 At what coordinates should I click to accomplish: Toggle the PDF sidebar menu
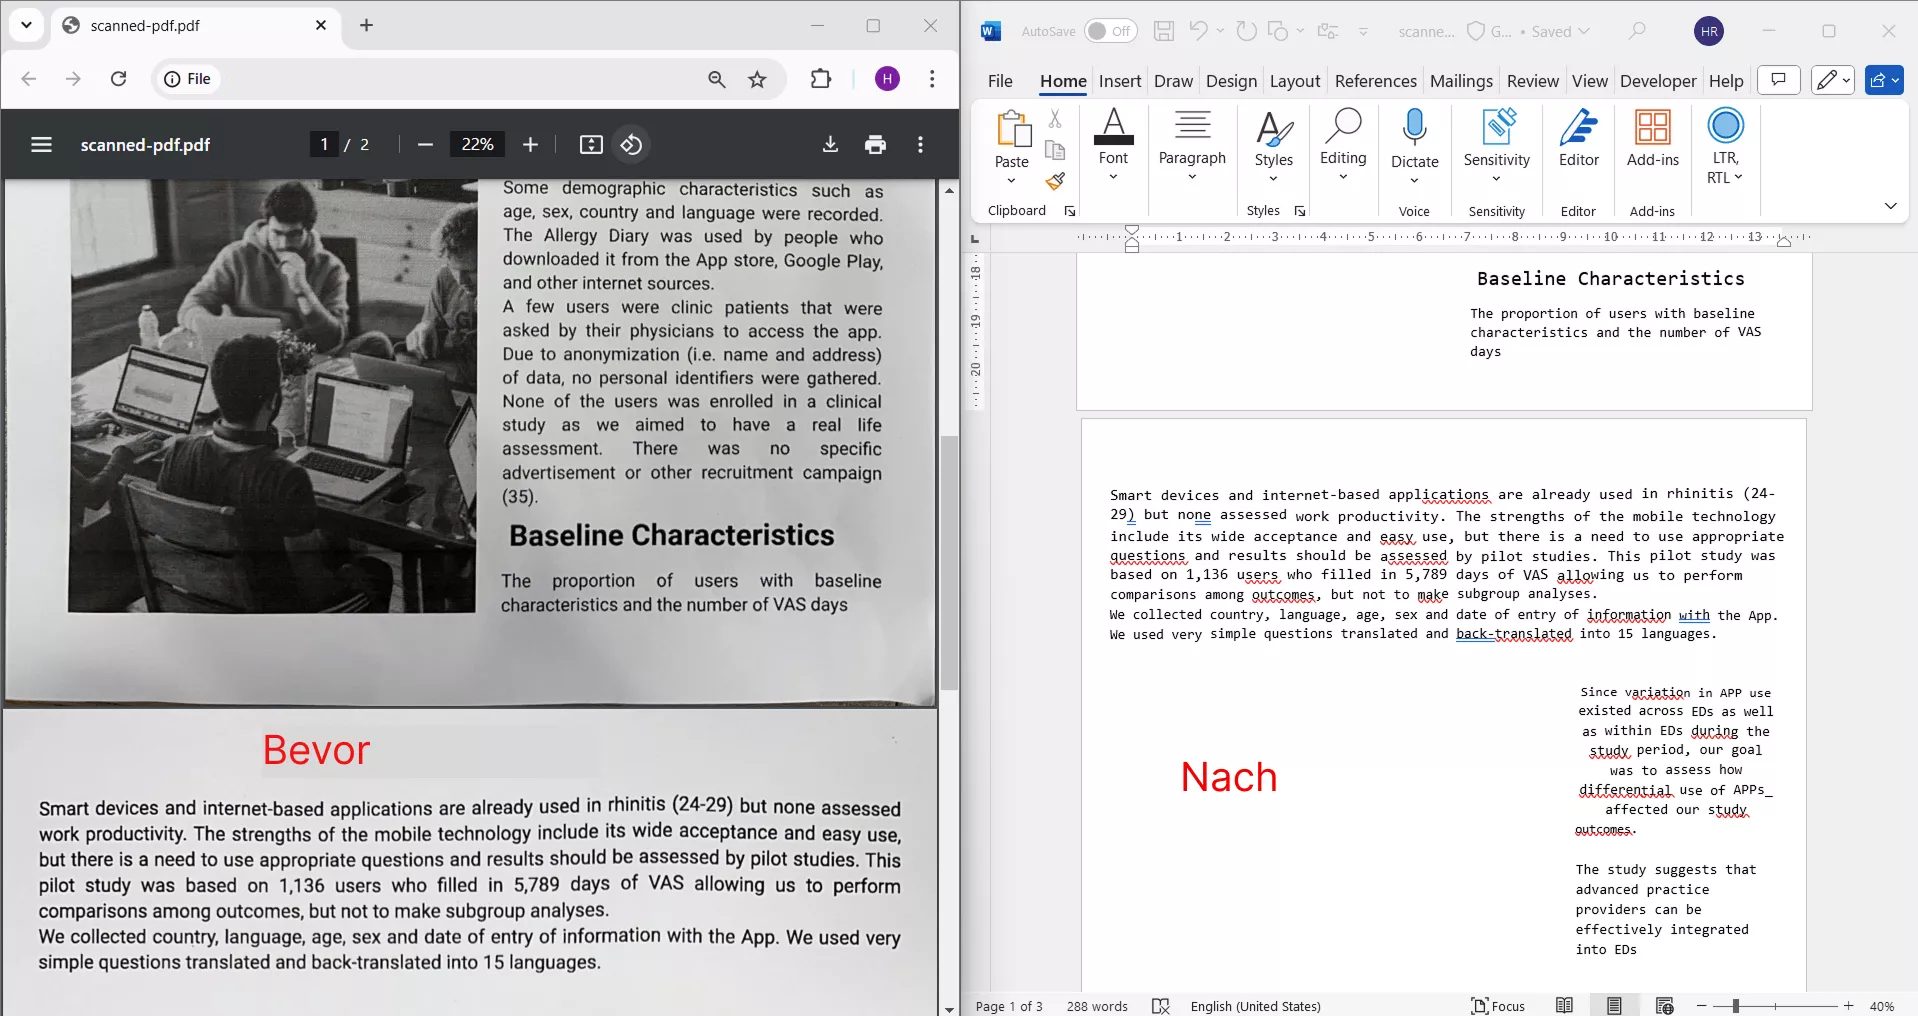(41, 145)
